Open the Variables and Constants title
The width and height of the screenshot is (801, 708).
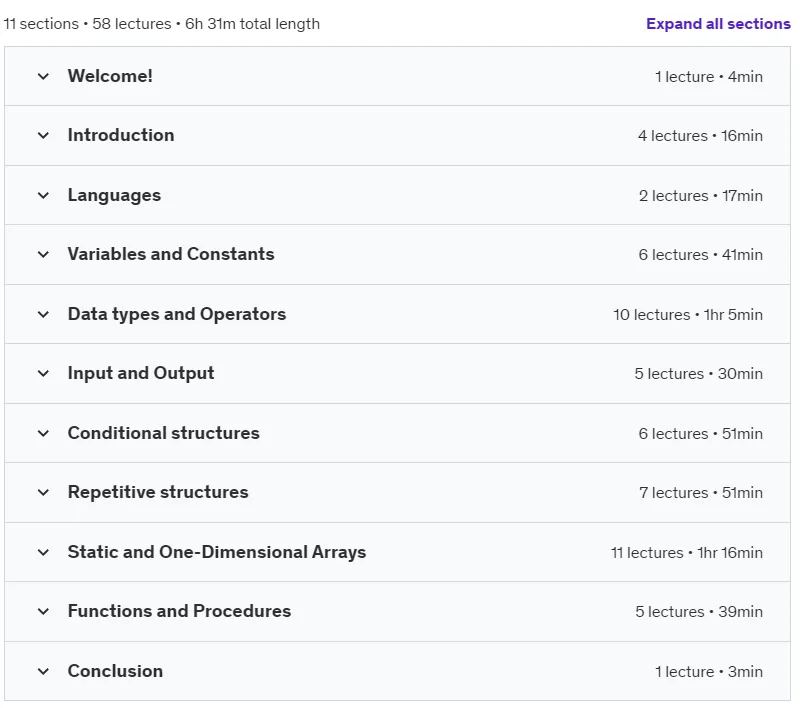click(x=171, y=254)
